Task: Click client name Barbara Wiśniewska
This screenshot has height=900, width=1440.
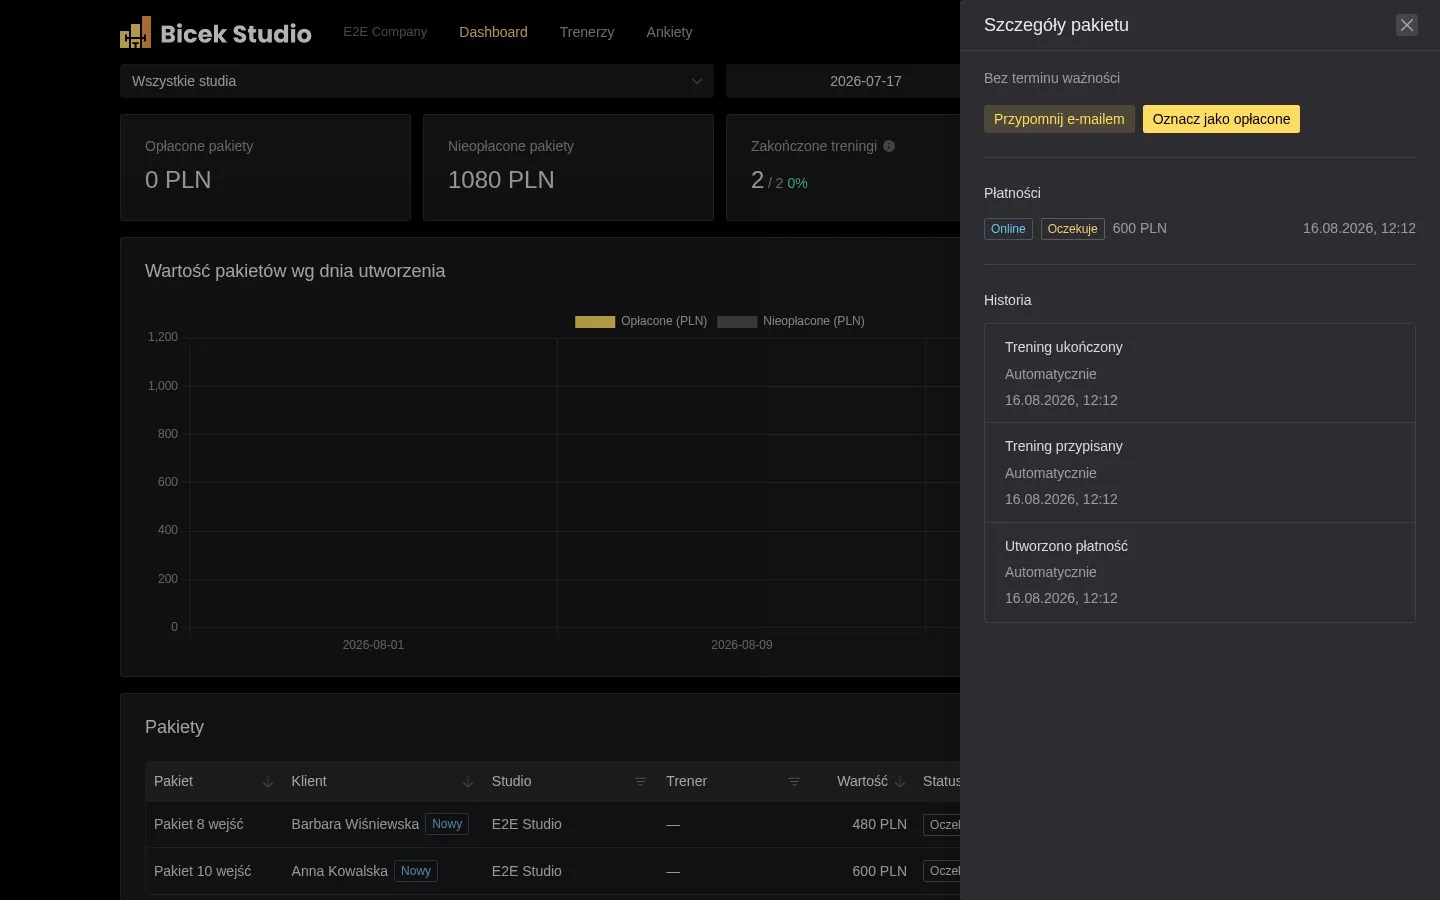Action: [x=355, y=824]
